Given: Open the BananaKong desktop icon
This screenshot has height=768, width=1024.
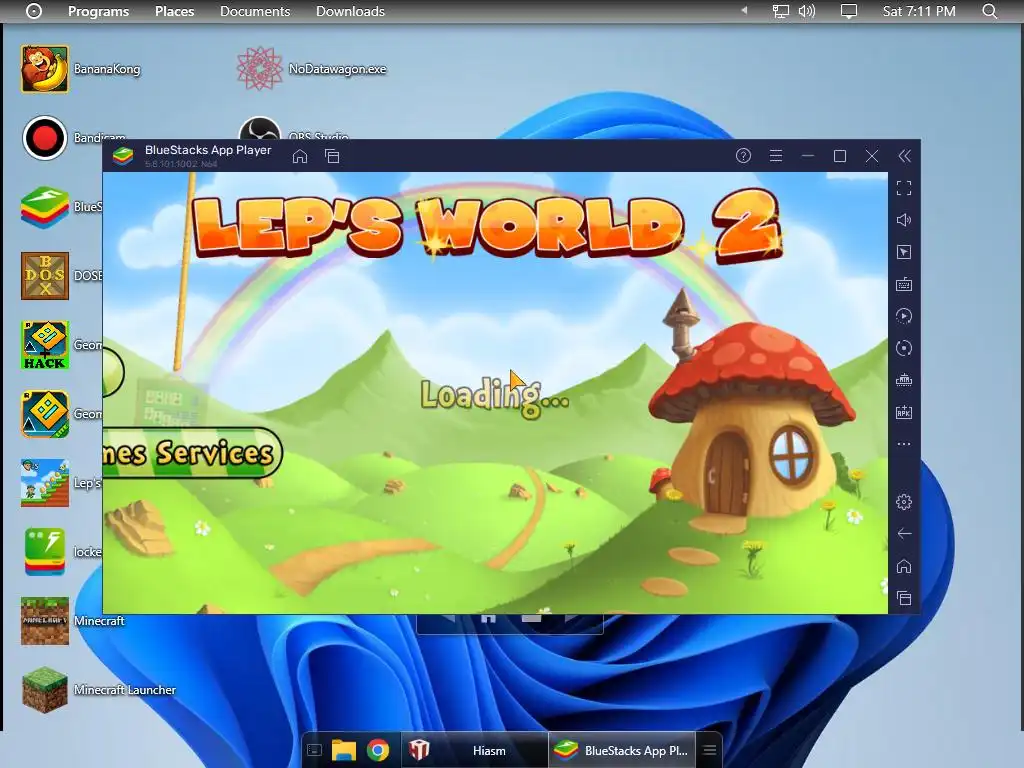Looking at the screenshot, I should tap(44, 69).
